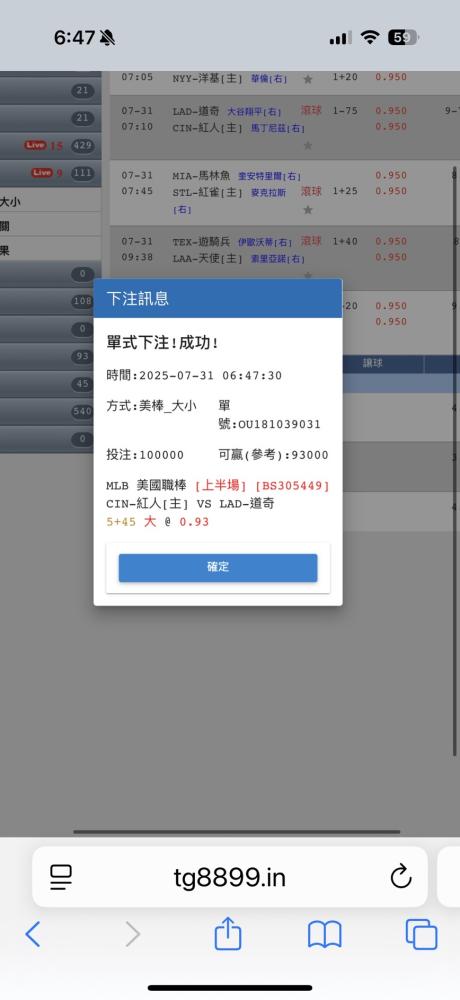Open the Live 111 sidebar category
This screenshot has width=460, height=1000.
(50, 173)
